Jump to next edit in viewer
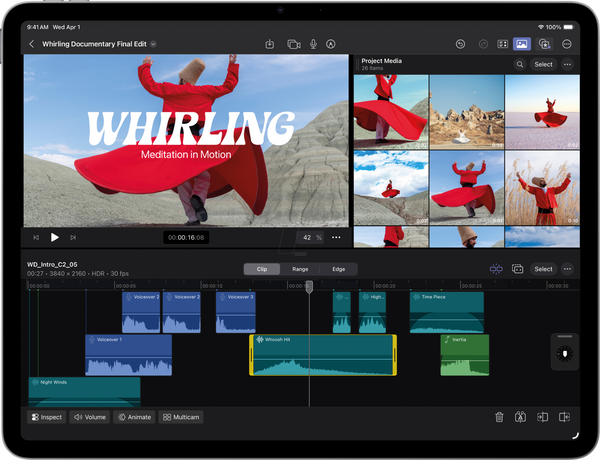Image resolution: width=600 pixels, height=460 pixels. click(x=73, y=238)
